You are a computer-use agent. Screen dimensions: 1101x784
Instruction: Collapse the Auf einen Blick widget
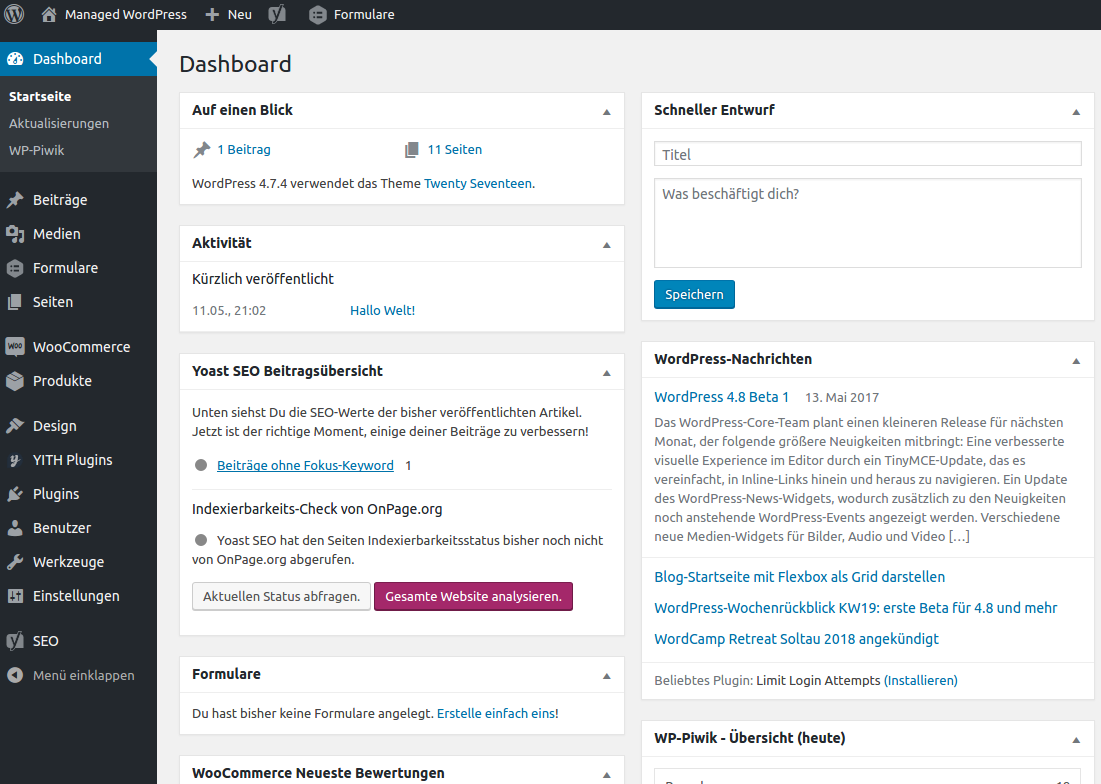(607, 112)
